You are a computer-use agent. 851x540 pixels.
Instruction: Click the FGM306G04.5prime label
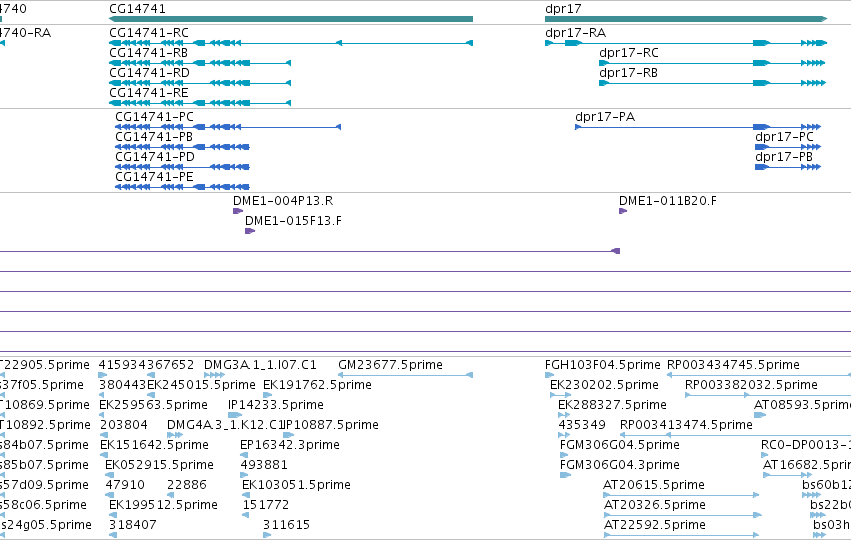(619, 445)
